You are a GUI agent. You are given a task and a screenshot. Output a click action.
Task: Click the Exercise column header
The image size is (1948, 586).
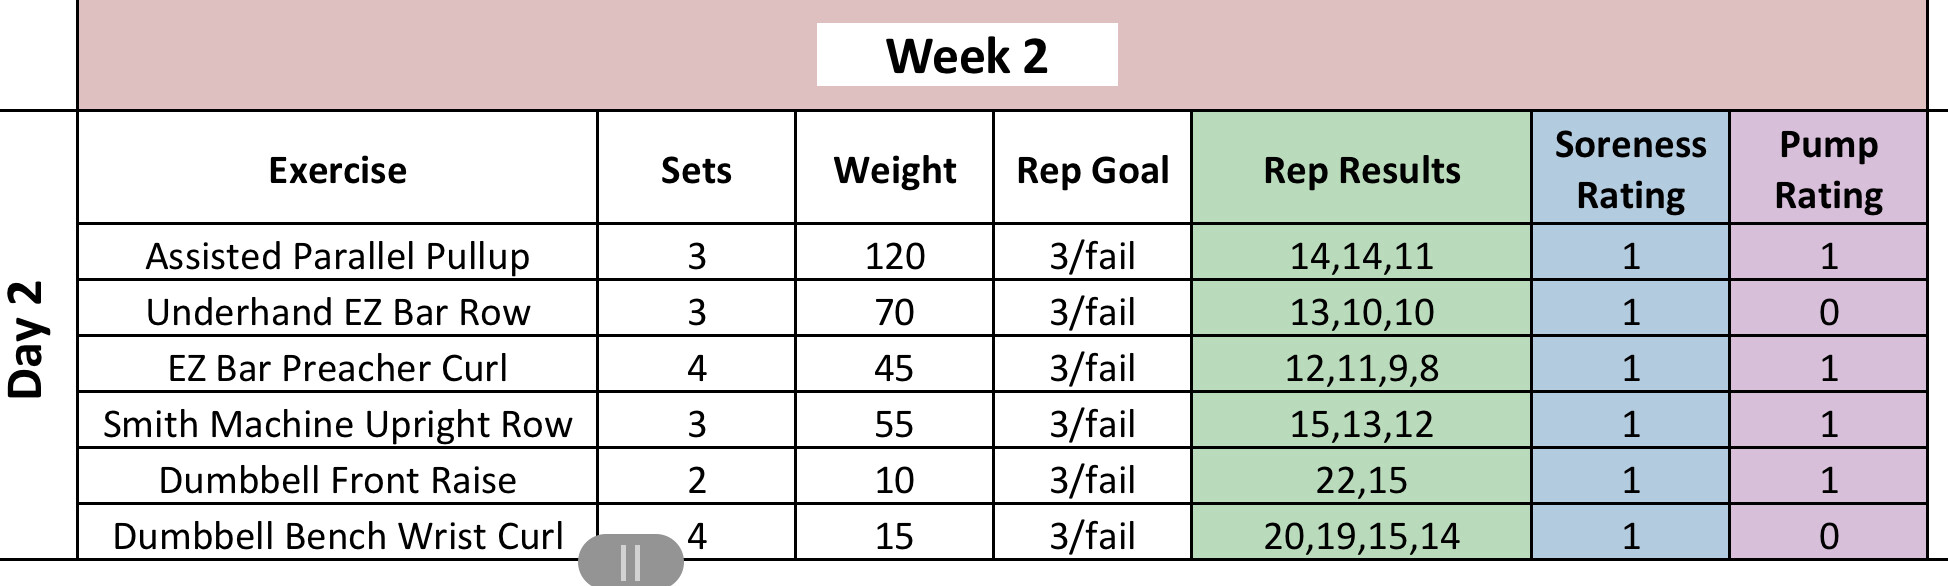click(337, 170)
